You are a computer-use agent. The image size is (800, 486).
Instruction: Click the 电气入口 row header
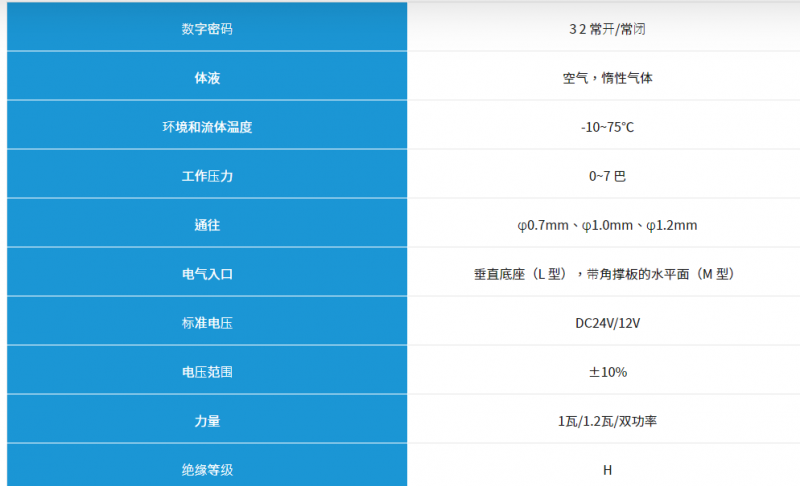tap(207, 274)
